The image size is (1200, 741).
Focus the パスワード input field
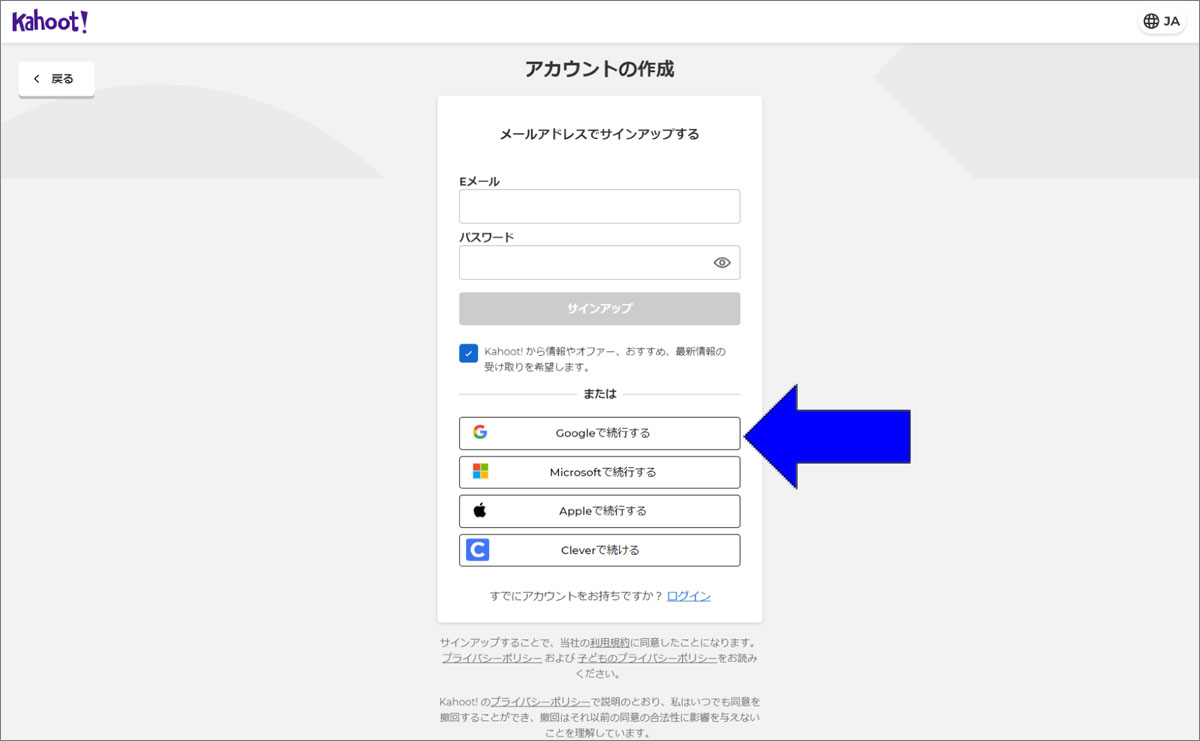click(x=599, y=262)
